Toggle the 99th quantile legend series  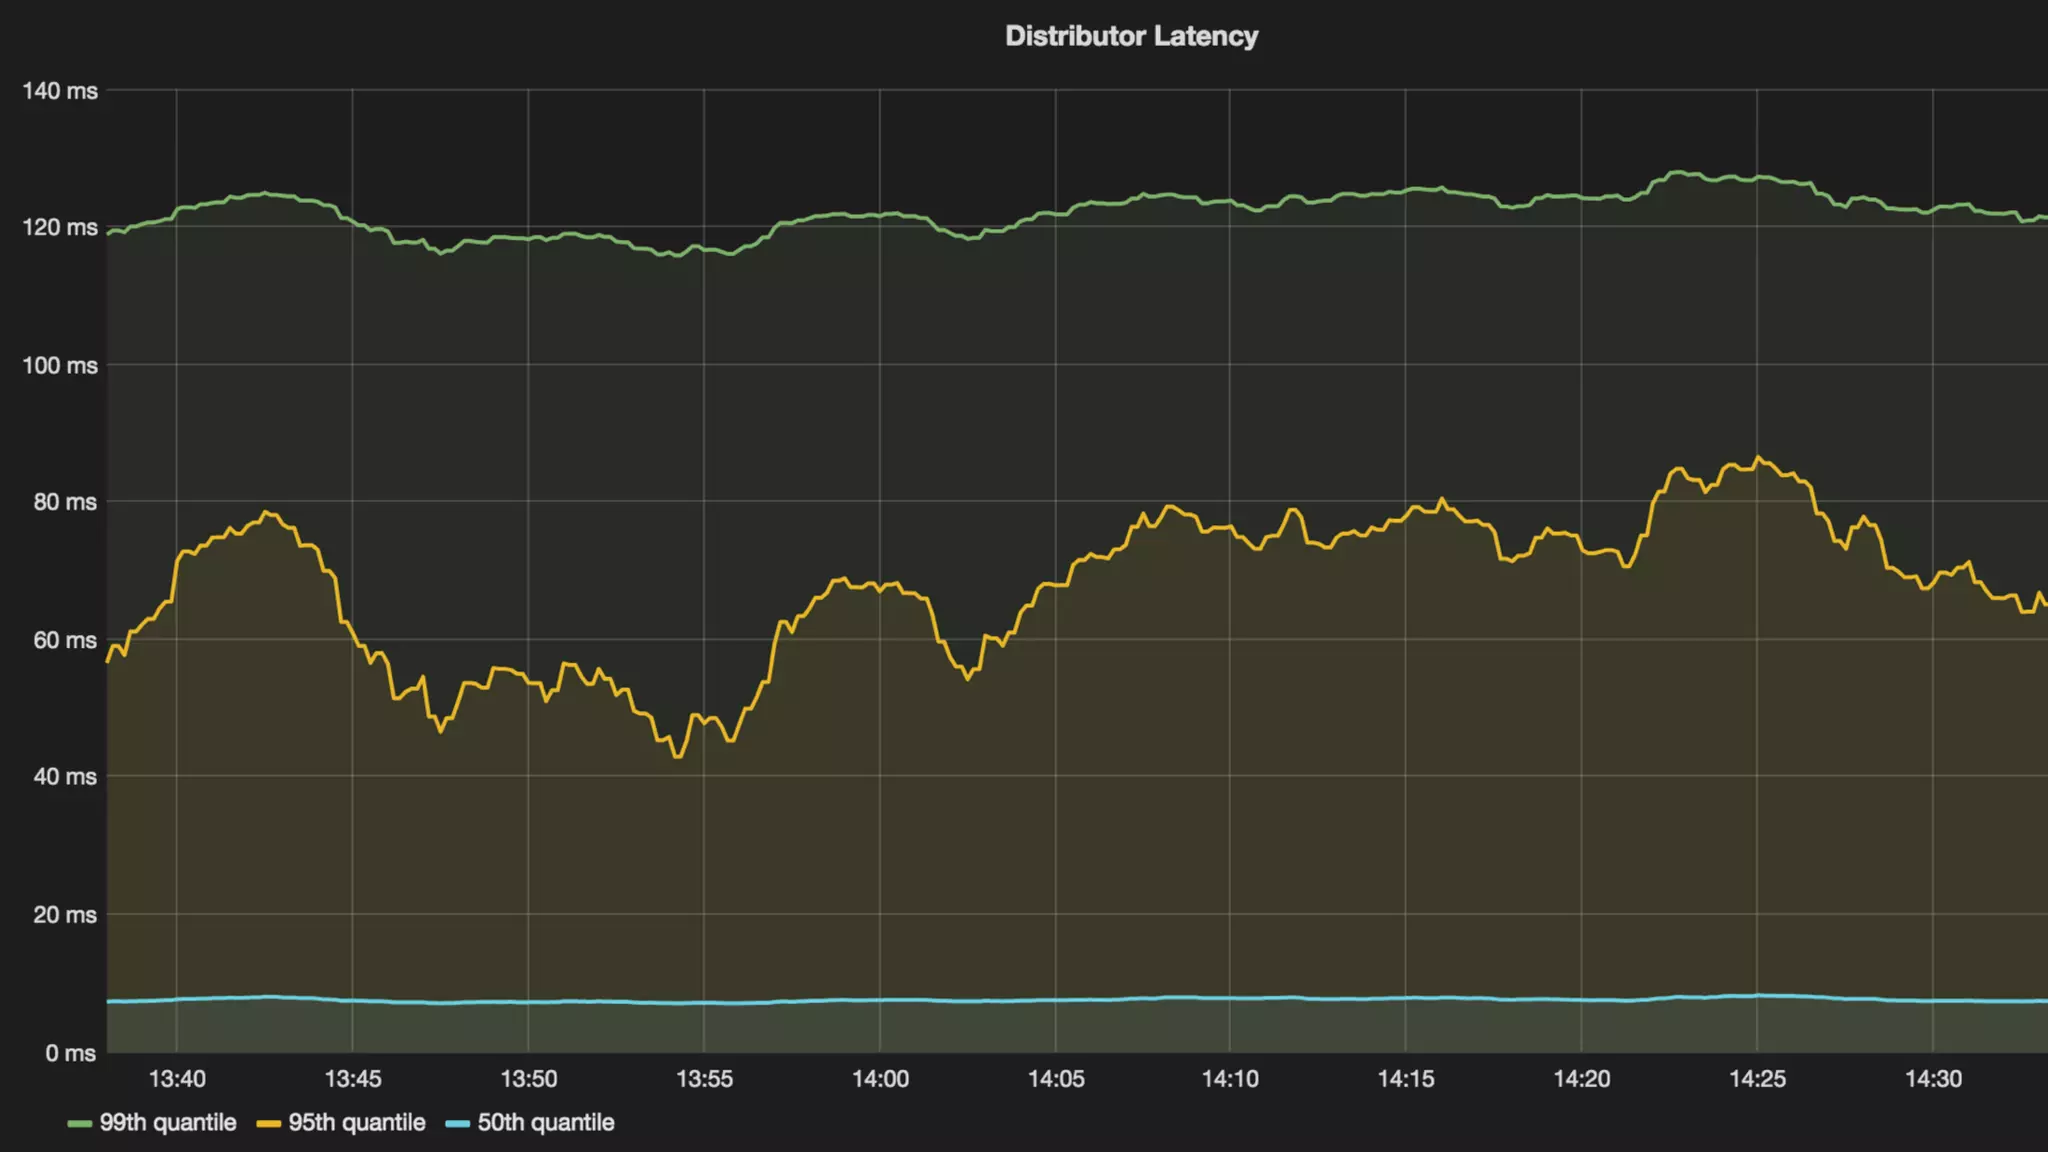[x=167, y=1123]
